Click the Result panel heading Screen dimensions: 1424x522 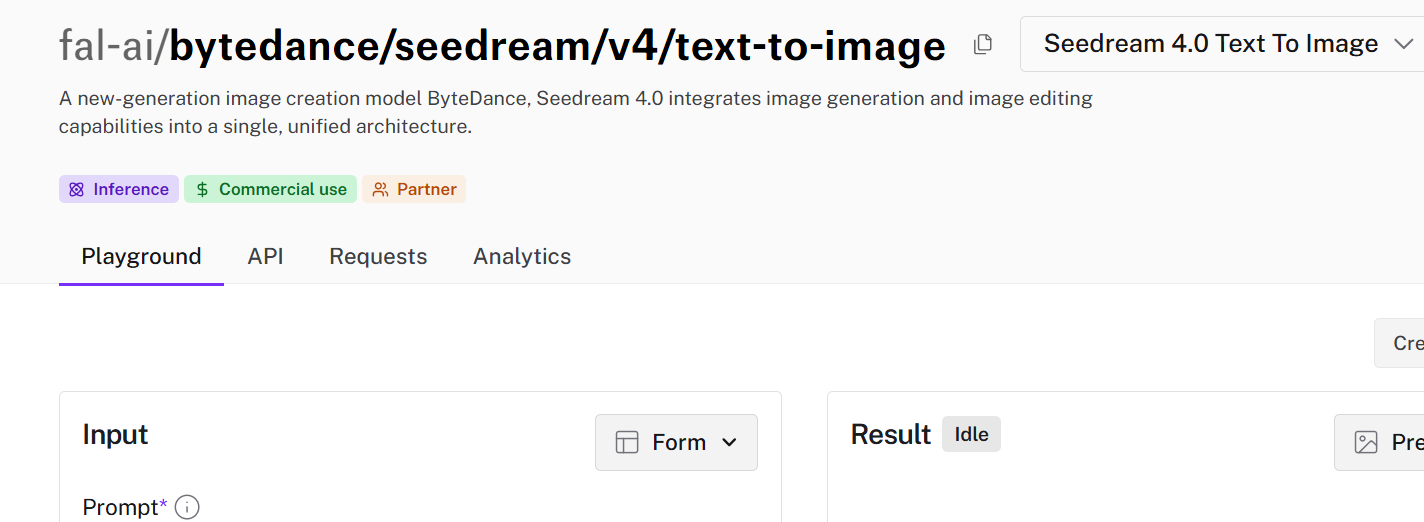tap(891, 434)
